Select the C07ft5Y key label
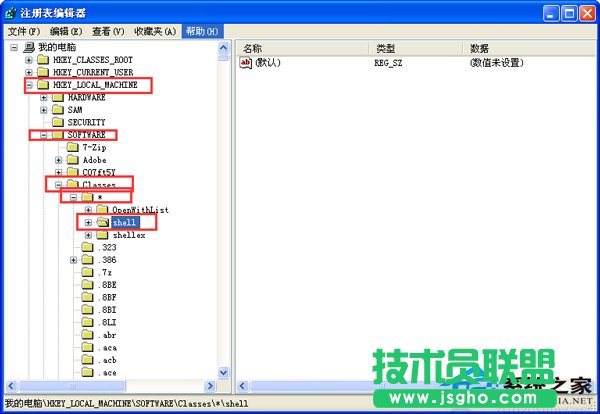Image resolution: width=600 pixels, height=414 pixels. click(99, 172)
